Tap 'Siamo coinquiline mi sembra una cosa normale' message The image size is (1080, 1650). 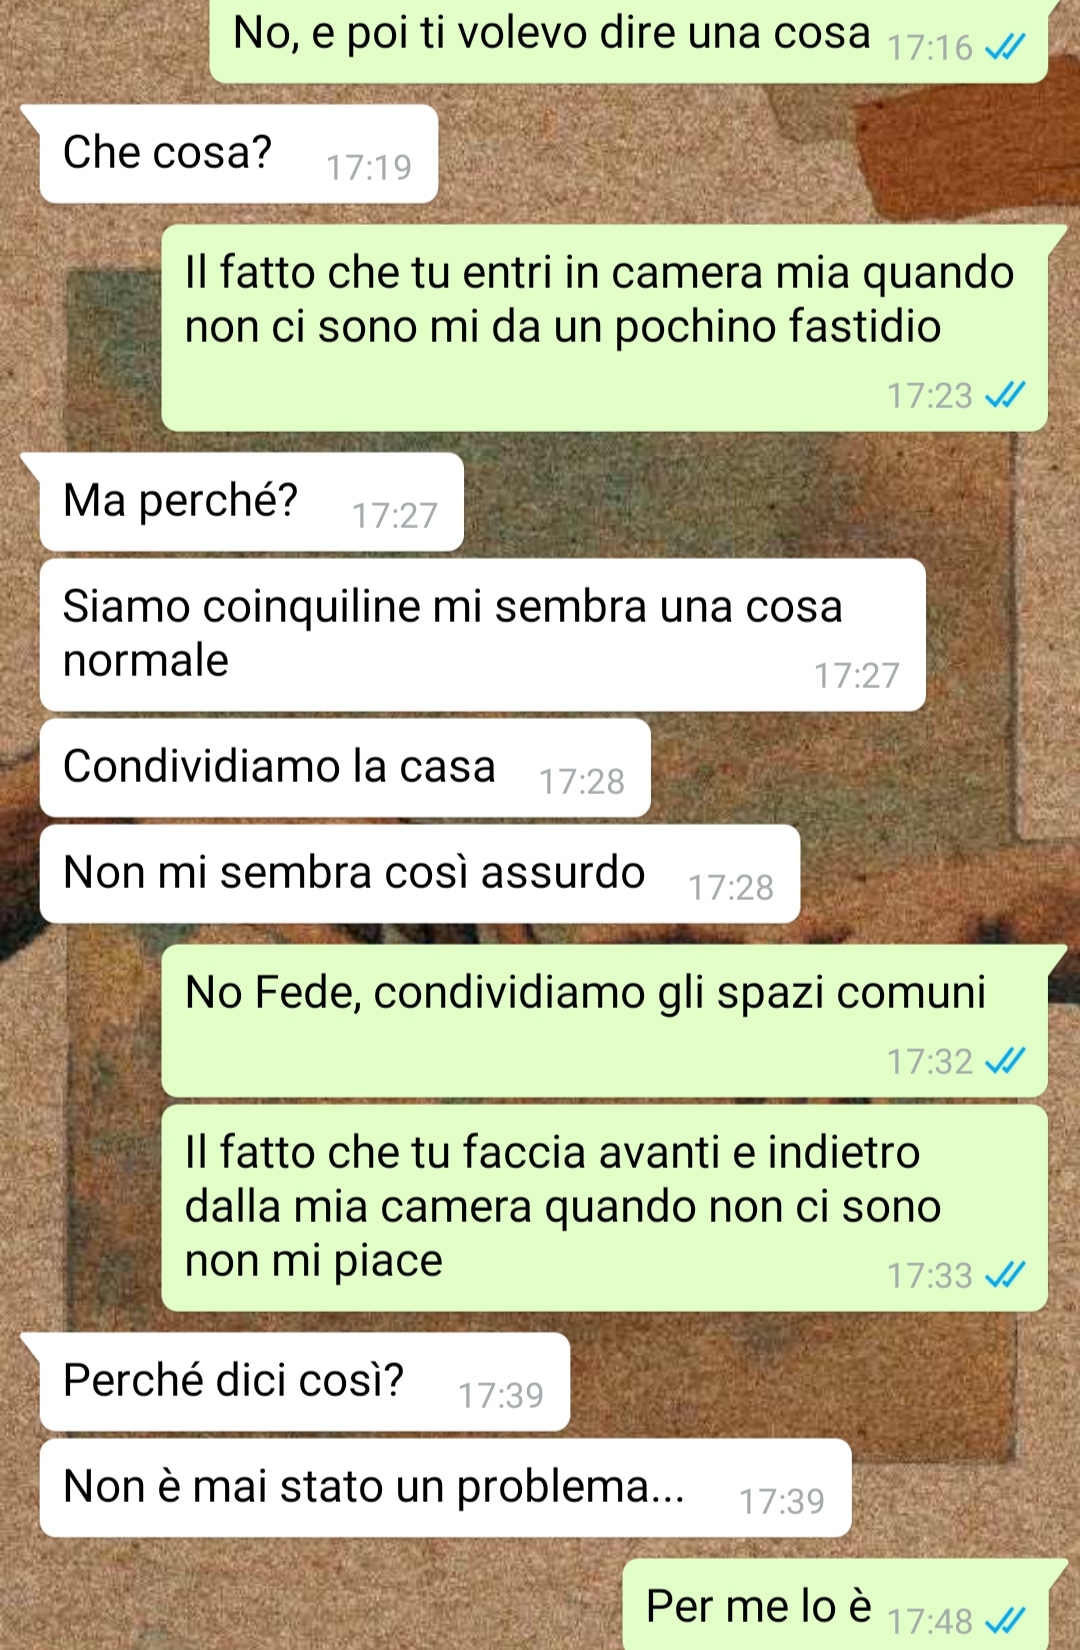482,635
